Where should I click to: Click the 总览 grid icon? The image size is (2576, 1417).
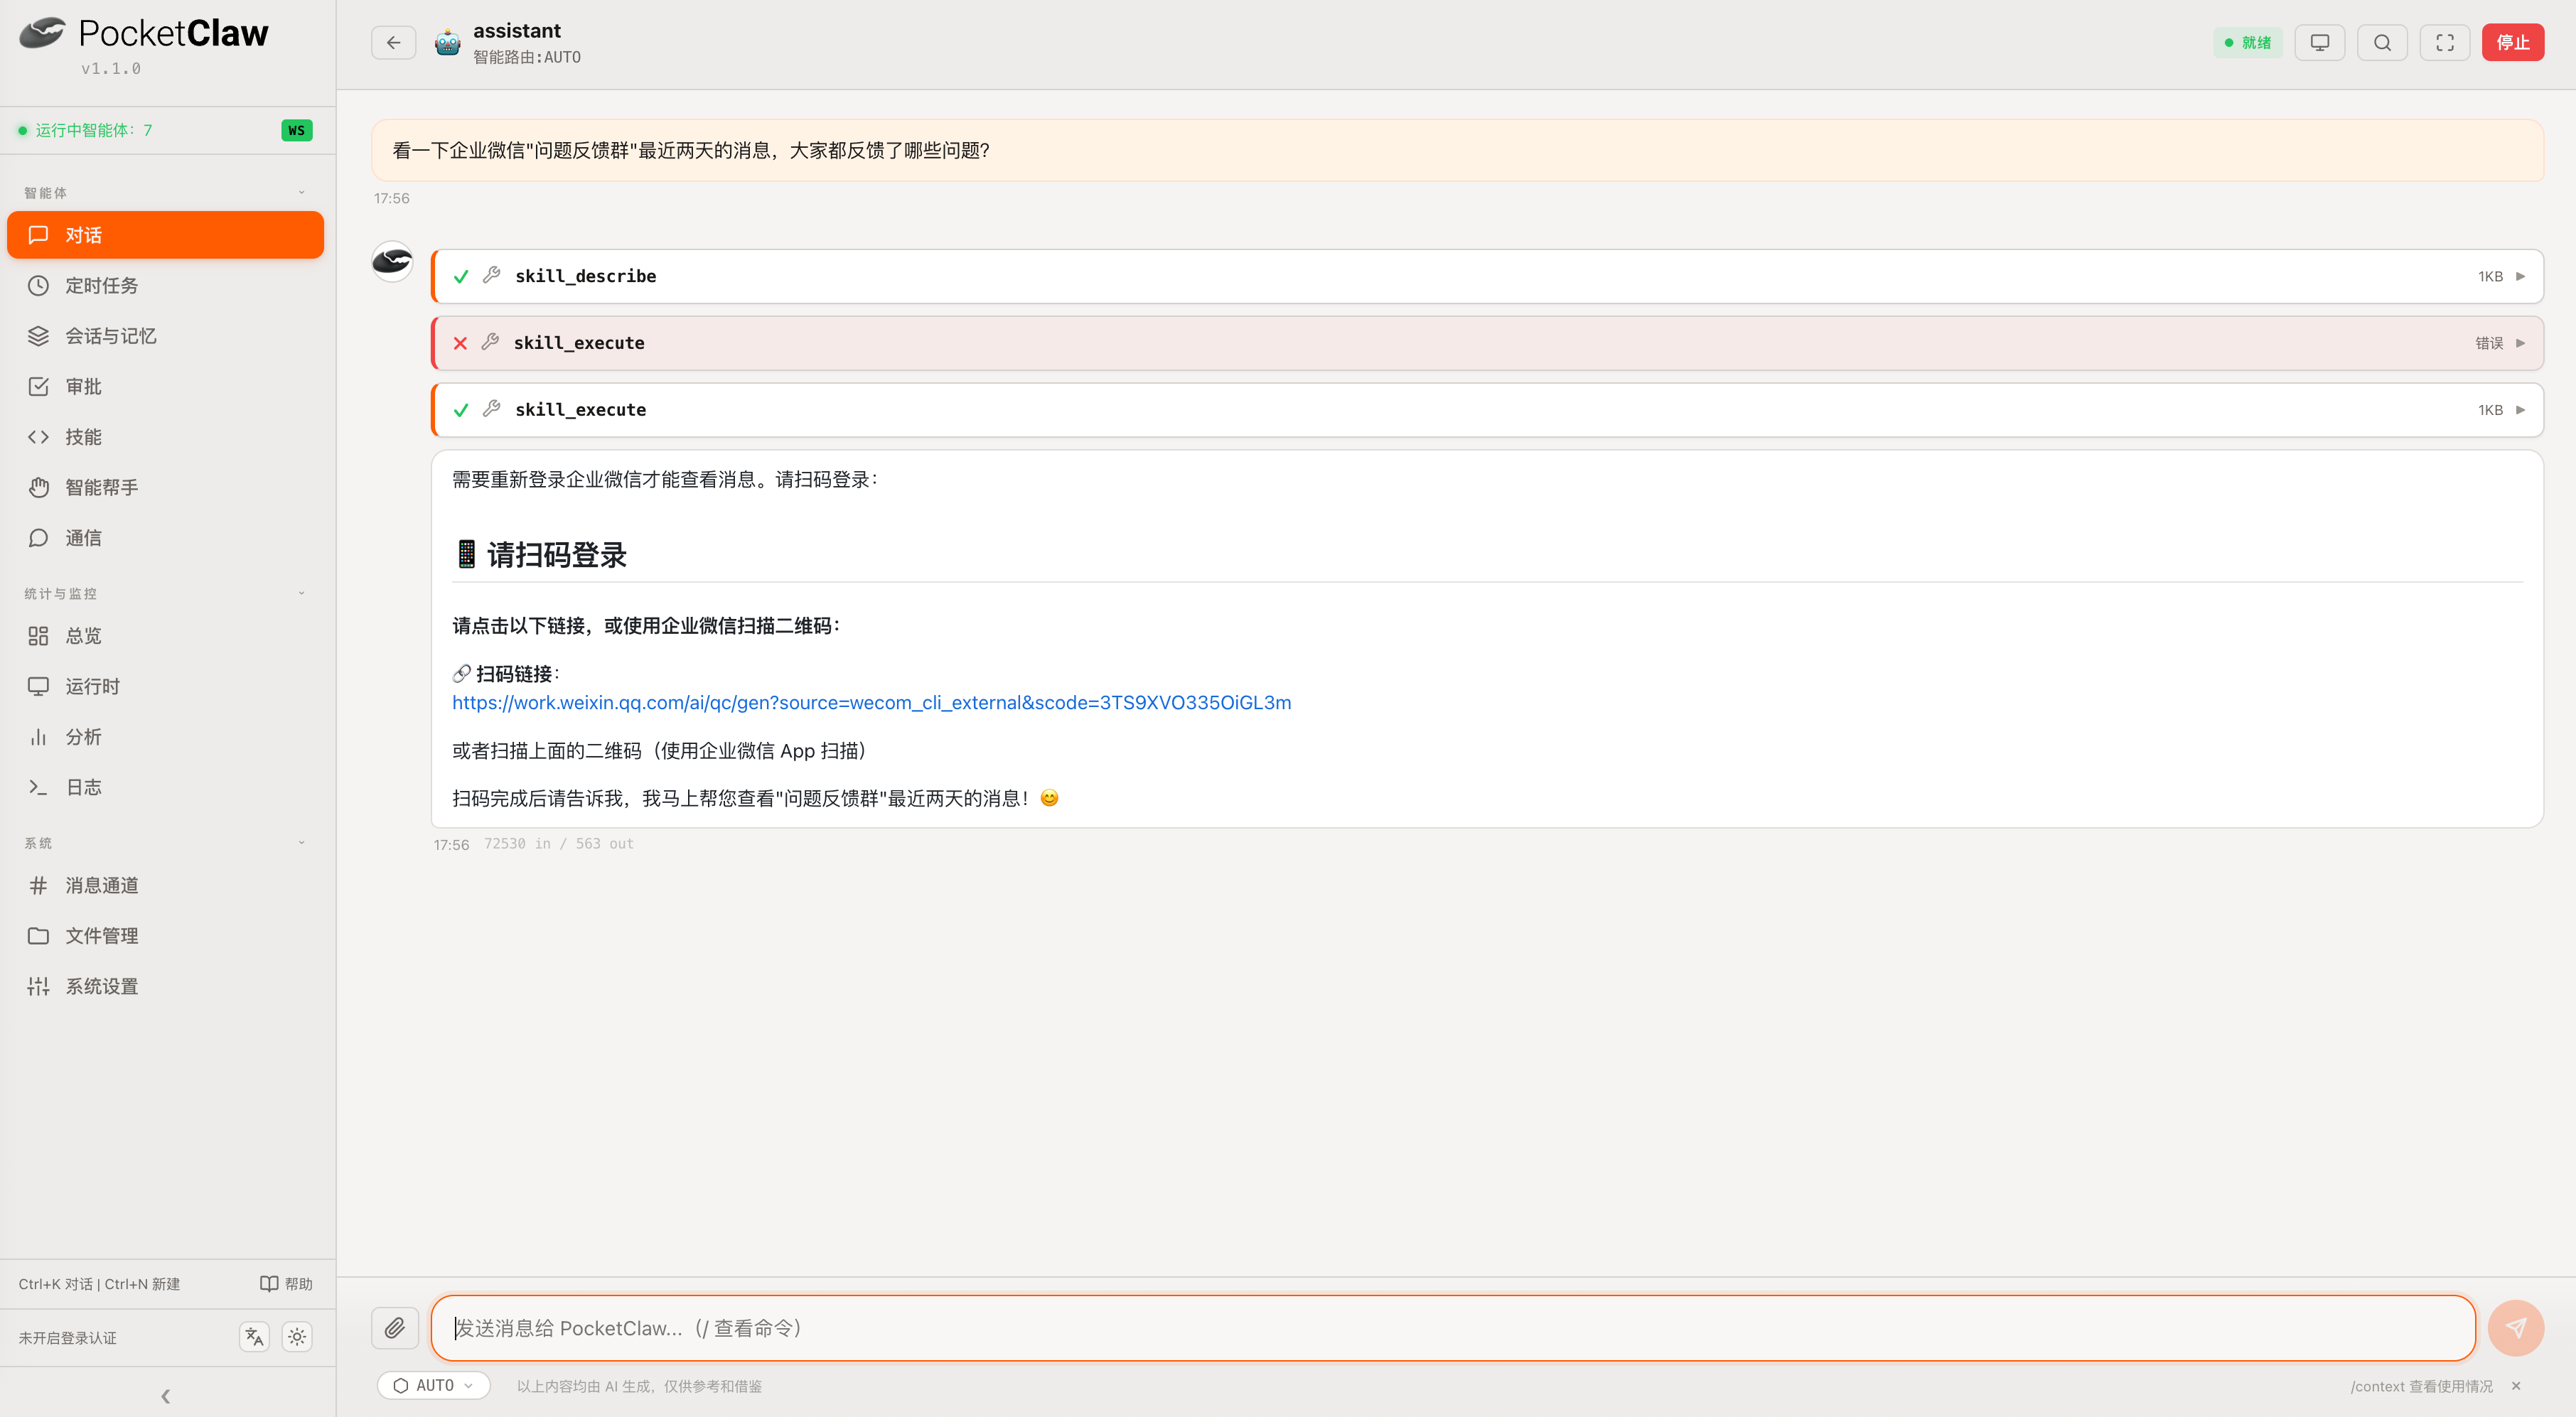38,636
